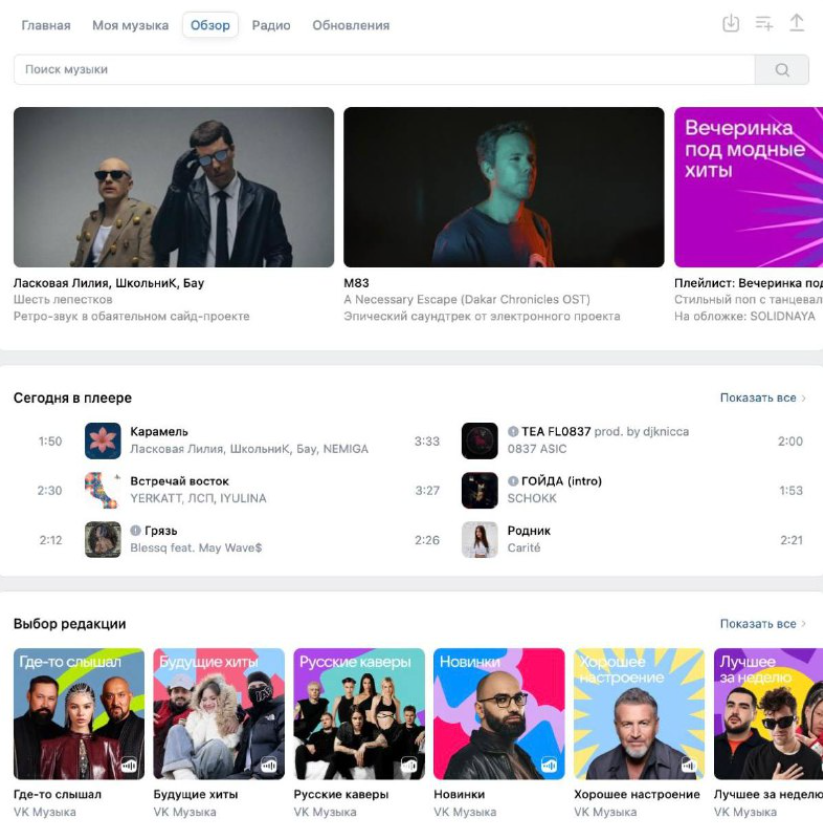Open the Моя музыка tab
823x835 pixels.
point(130,25)
